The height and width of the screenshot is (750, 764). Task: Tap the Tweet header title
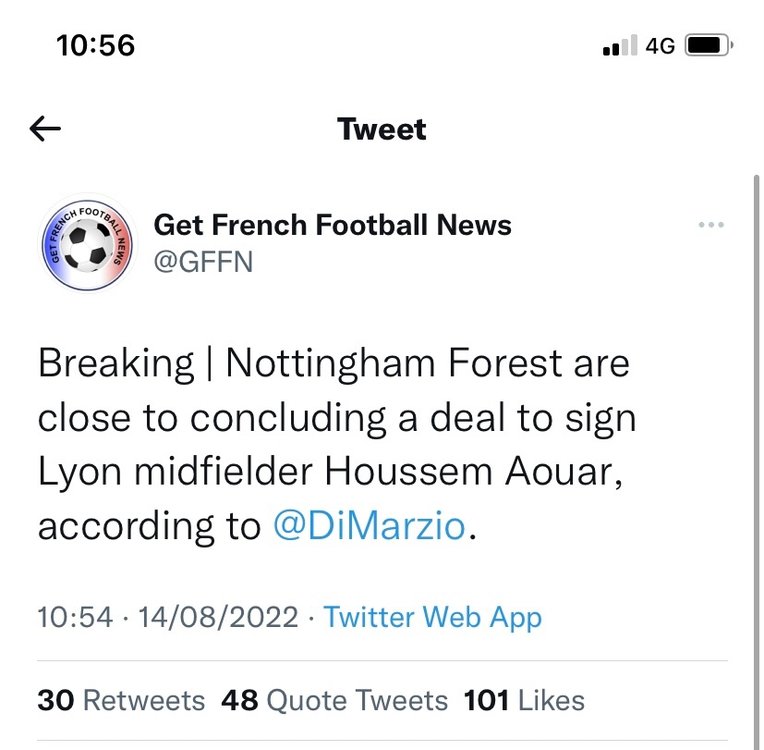382,129
